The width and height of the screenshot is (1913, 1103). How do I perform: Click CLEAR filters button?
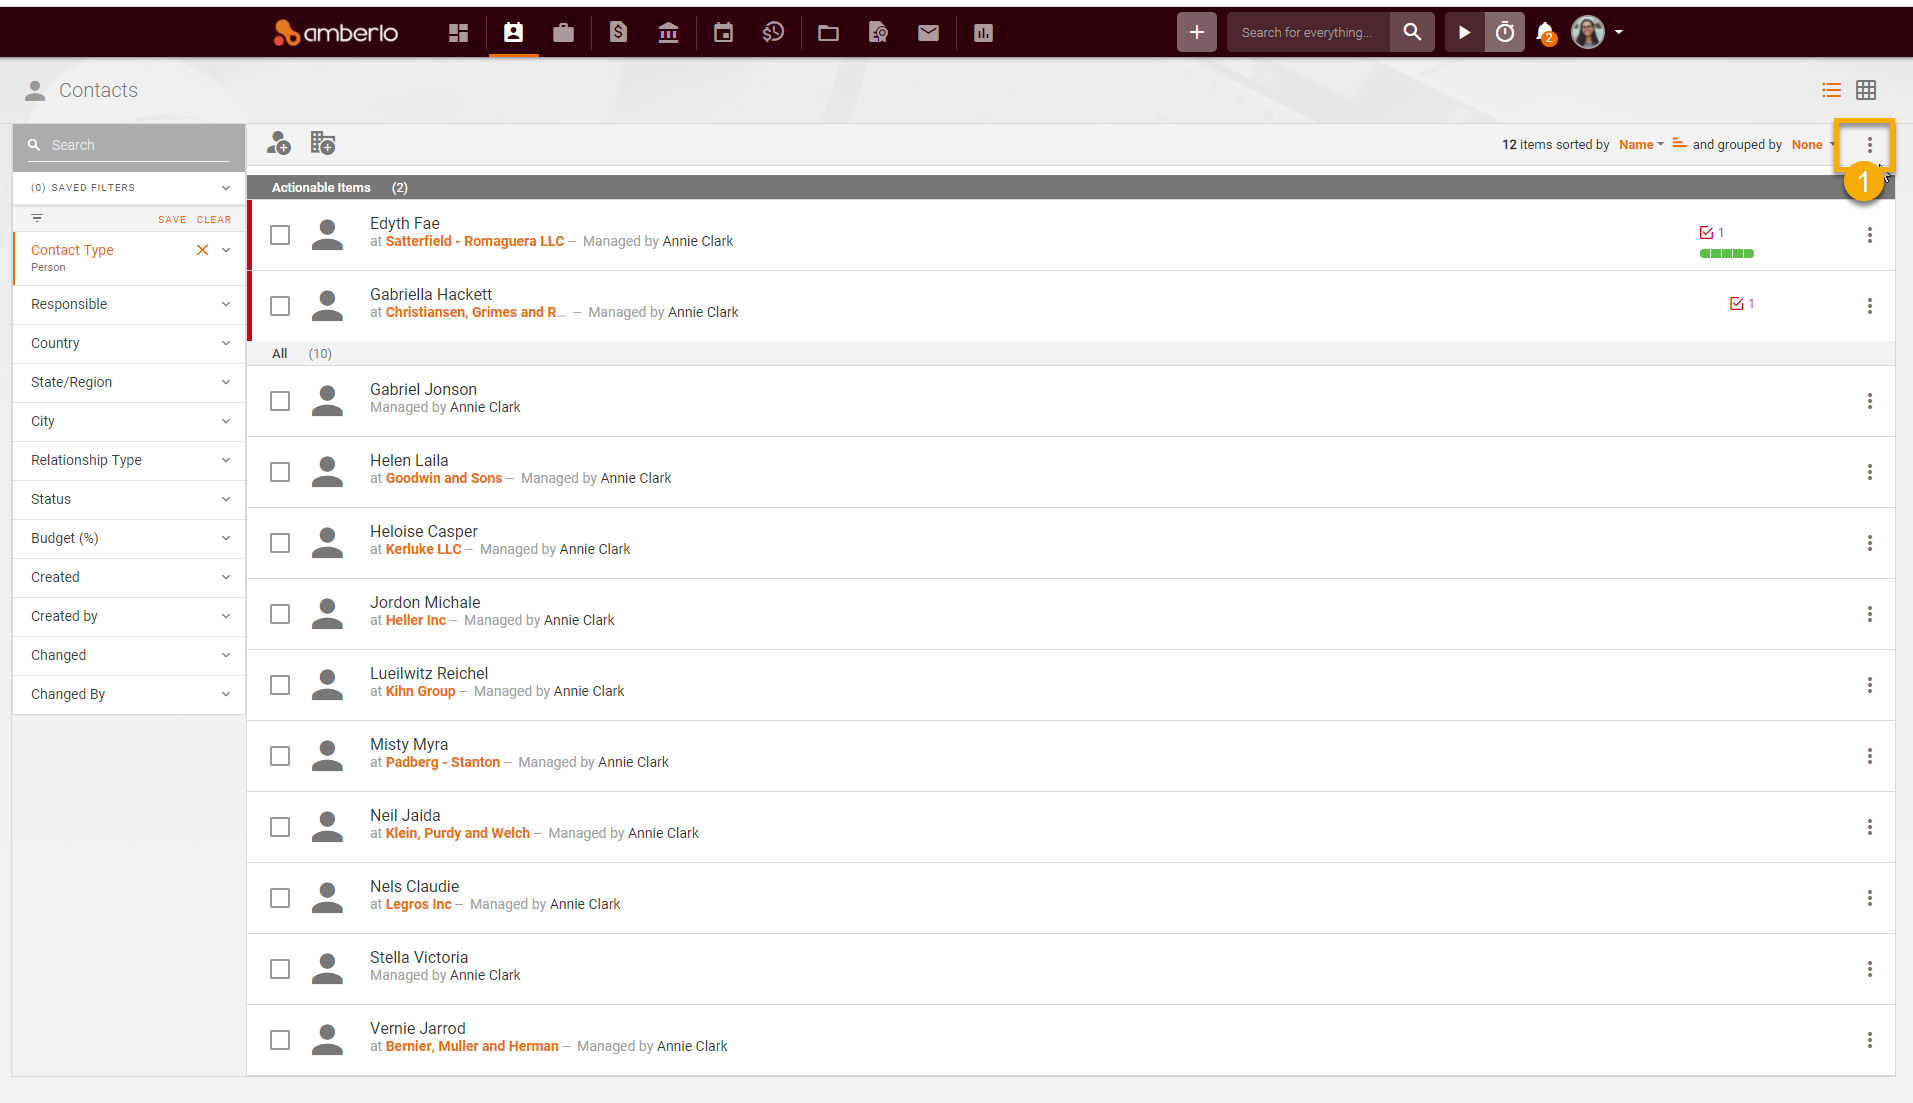pos(214,220)
